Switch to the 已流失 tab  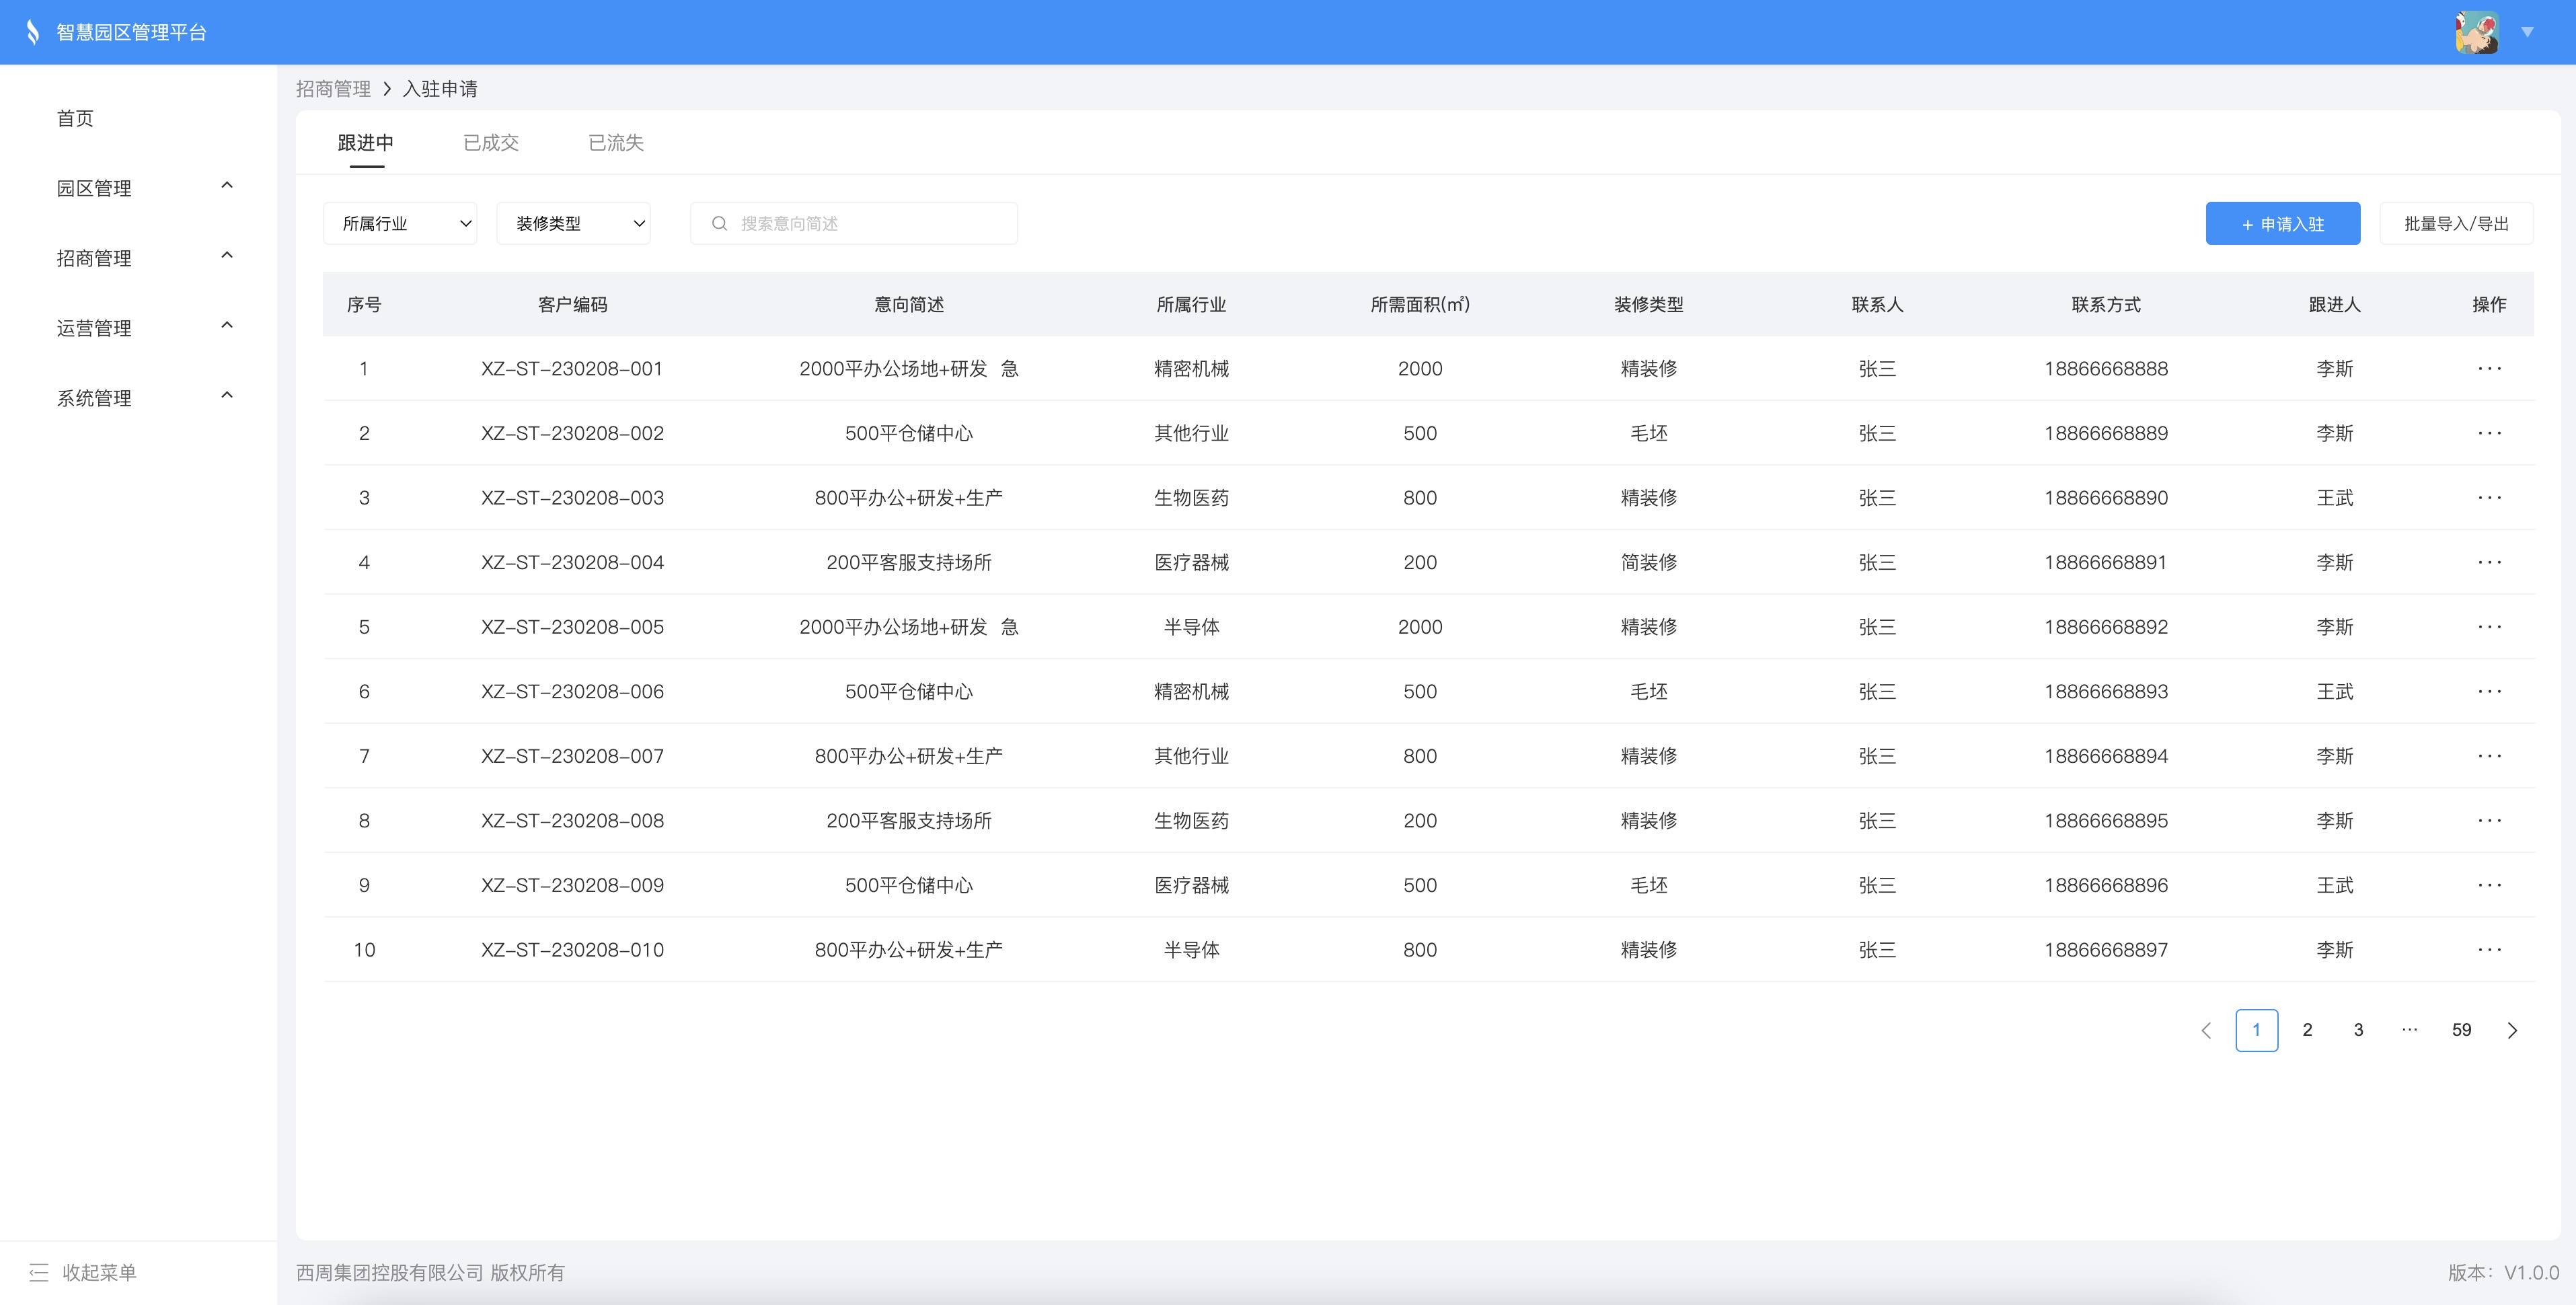[616, 143]
